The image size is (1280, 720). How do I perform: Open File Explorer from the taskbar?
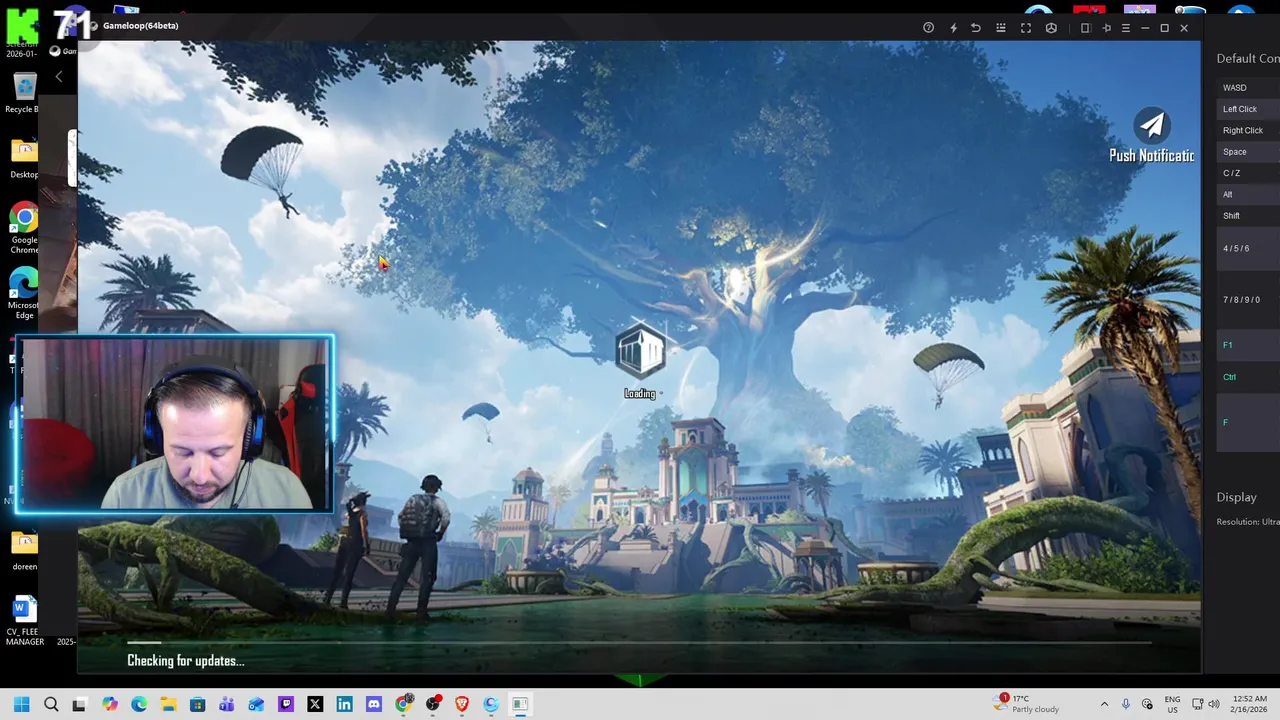click(168, 704)
